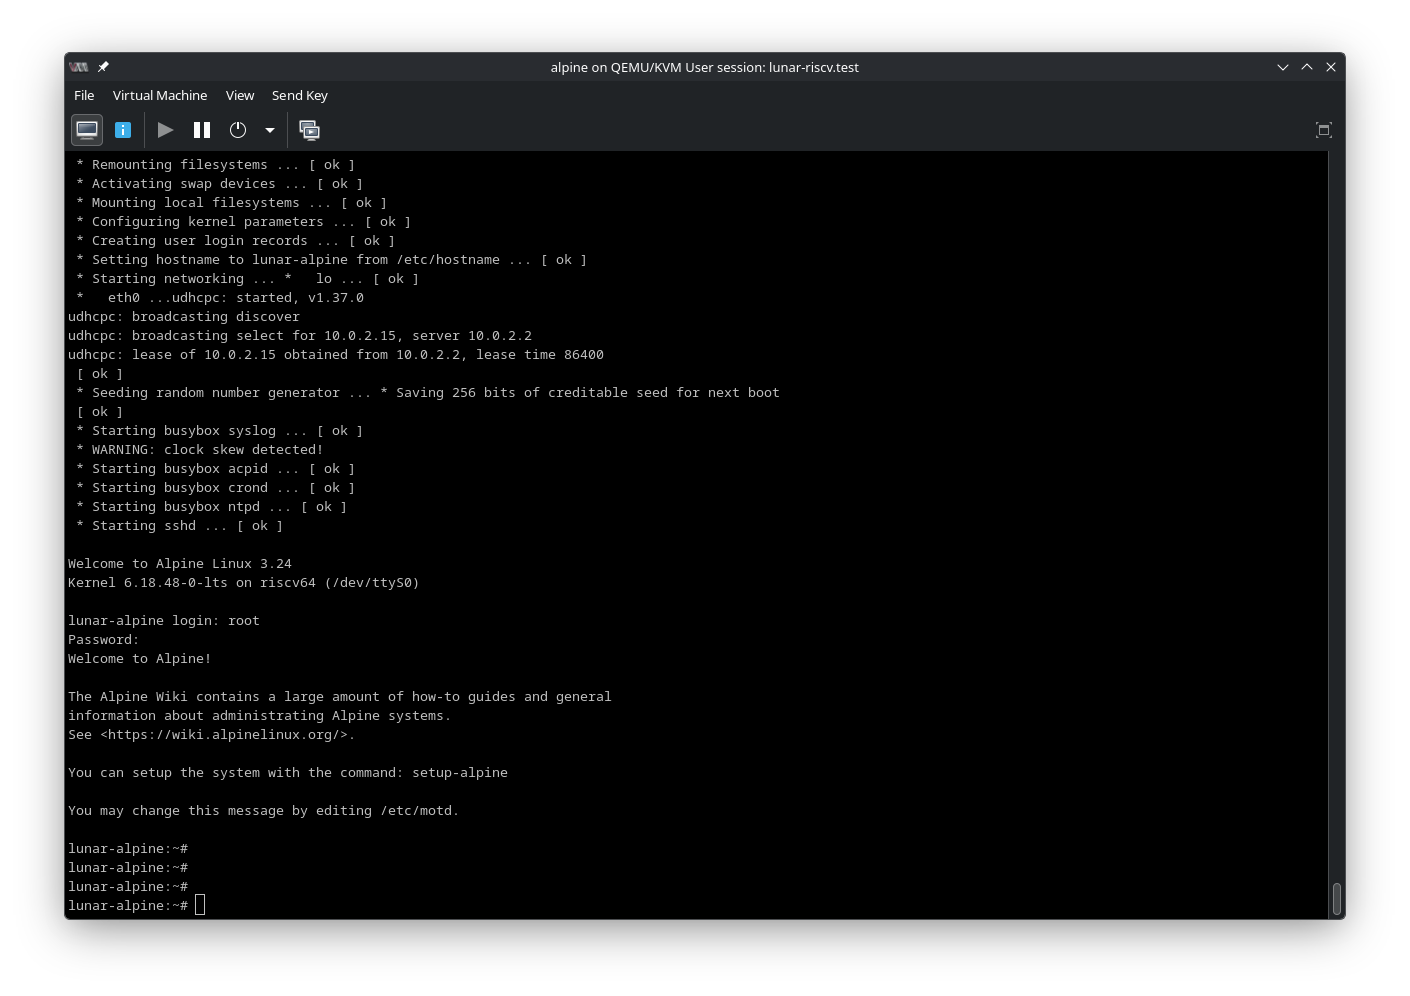Viewport: 1410px width, 996px height.
Task: Click the 'Password:' line in the console
Action: [x=104, y=640]
